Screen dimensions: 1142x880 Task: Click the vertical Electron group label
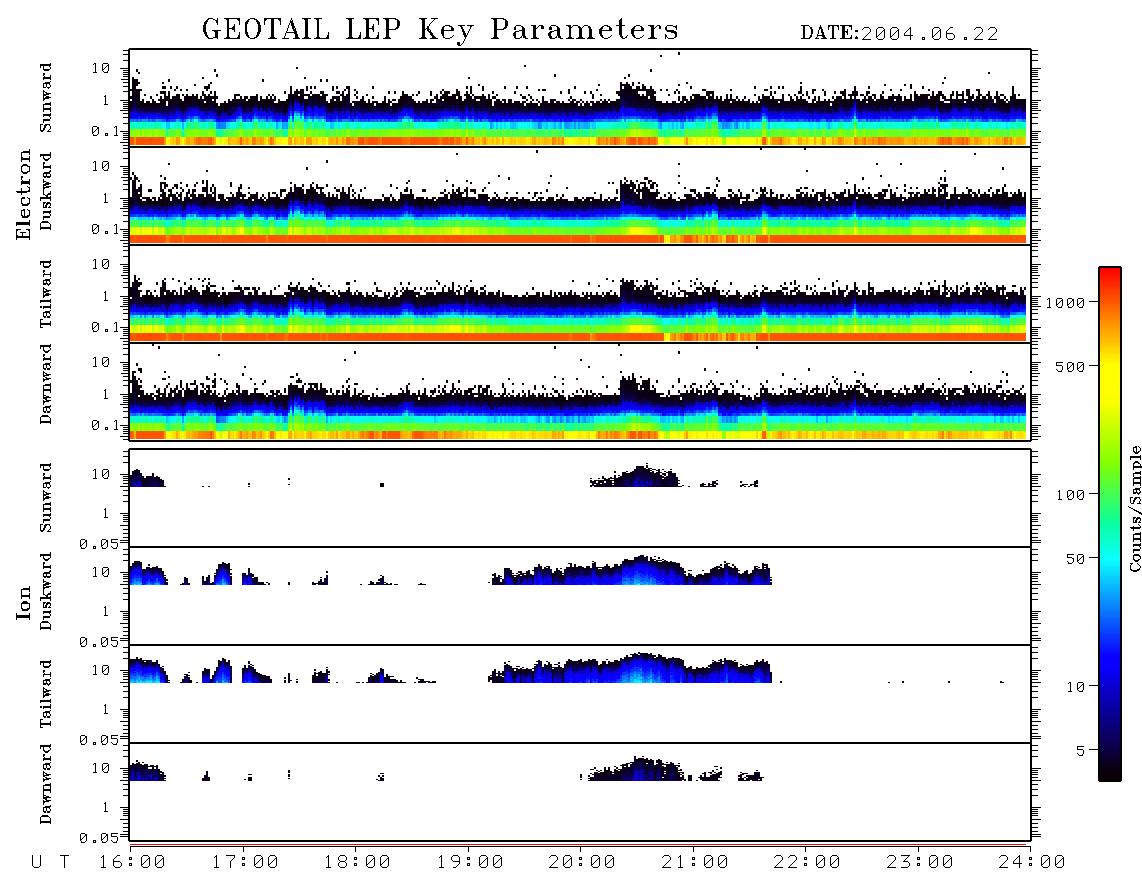(24, 195)
